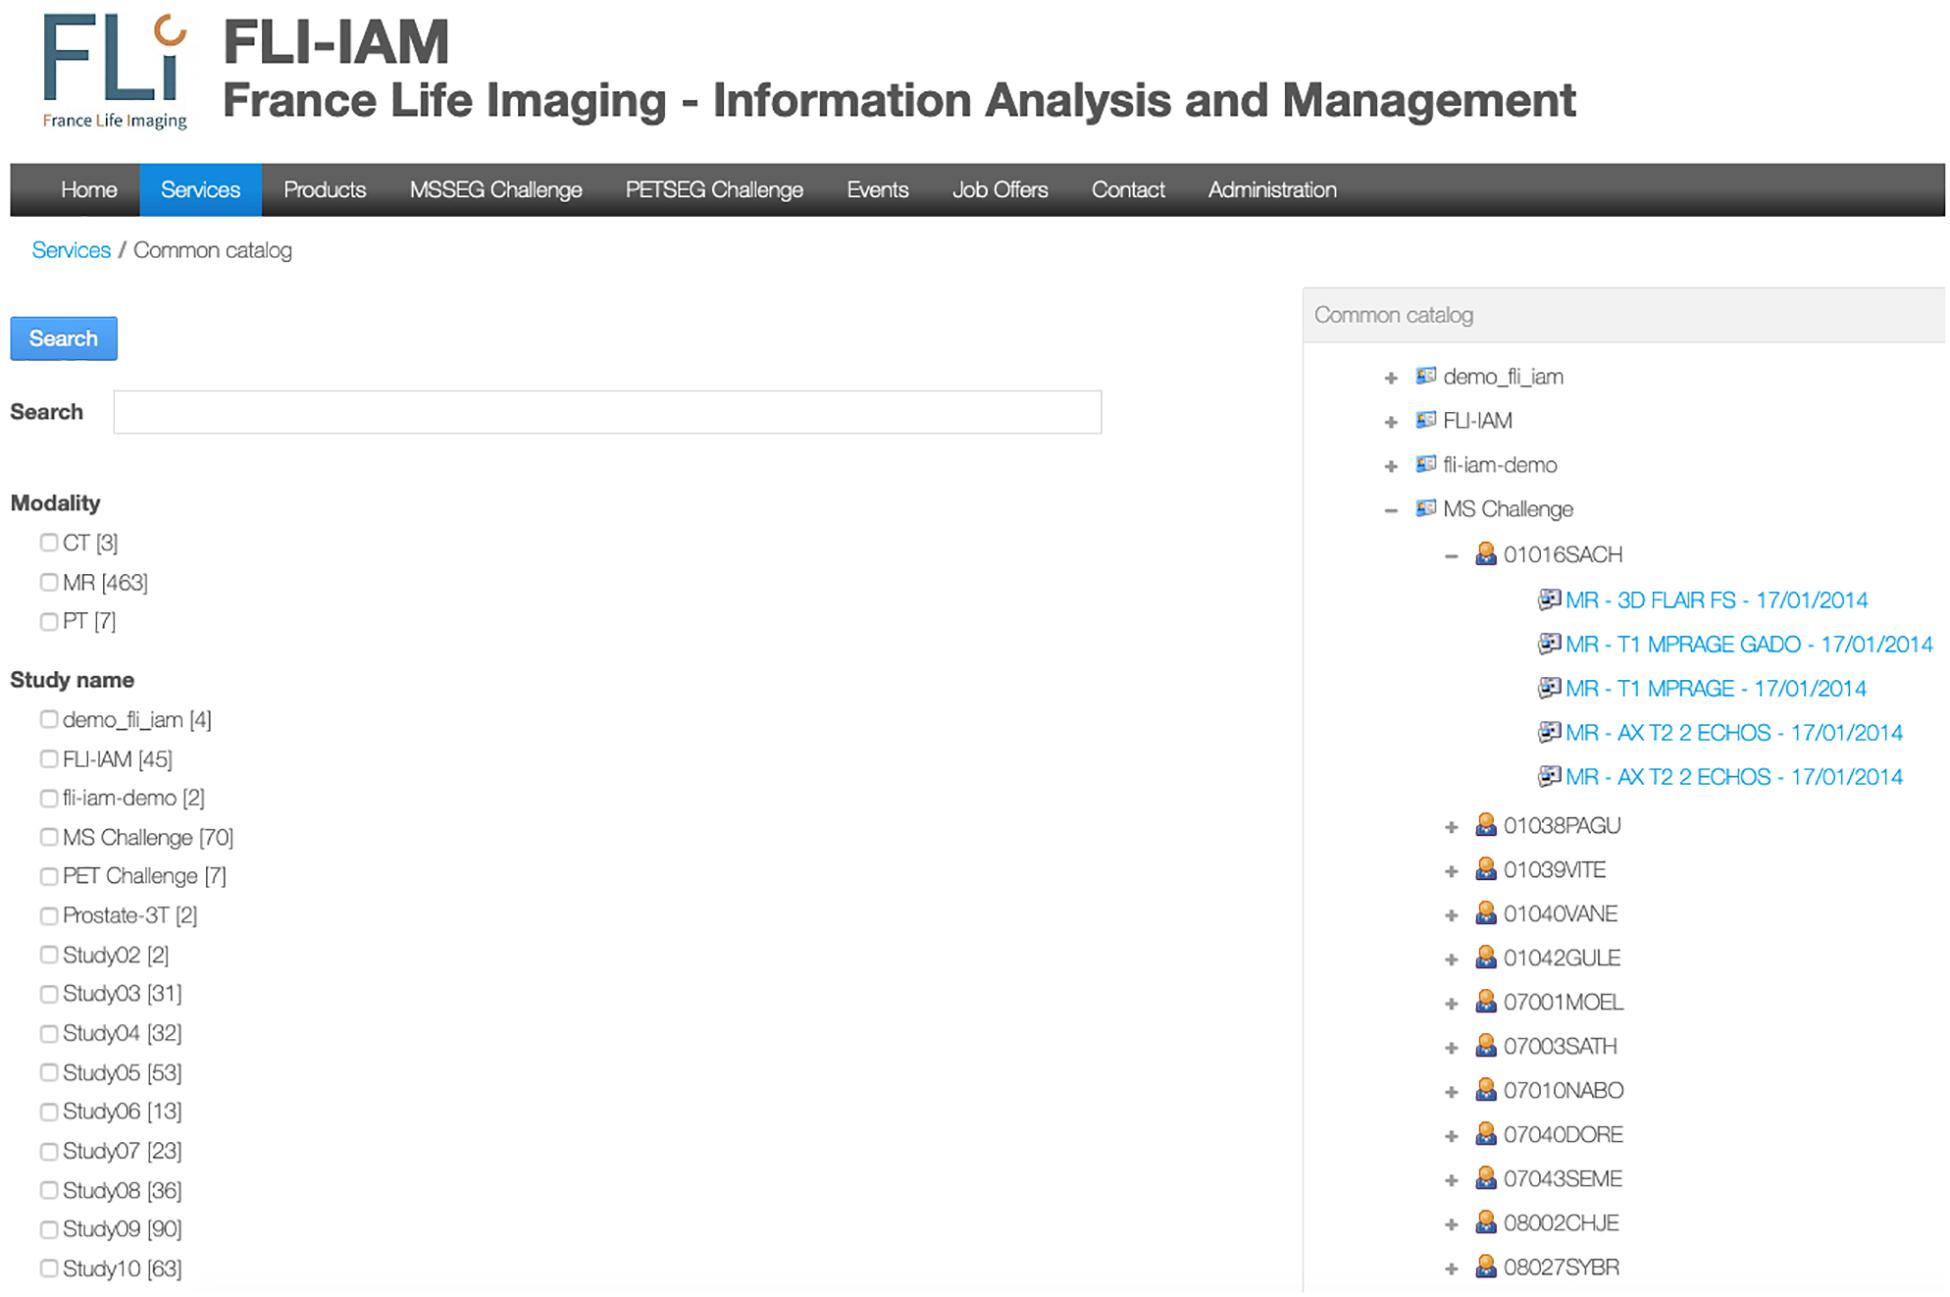Viewport: 1950px width, 1297px height.
Task: Tick the fli-iam-demo [2] checkbox
Action: click(49, 798)
